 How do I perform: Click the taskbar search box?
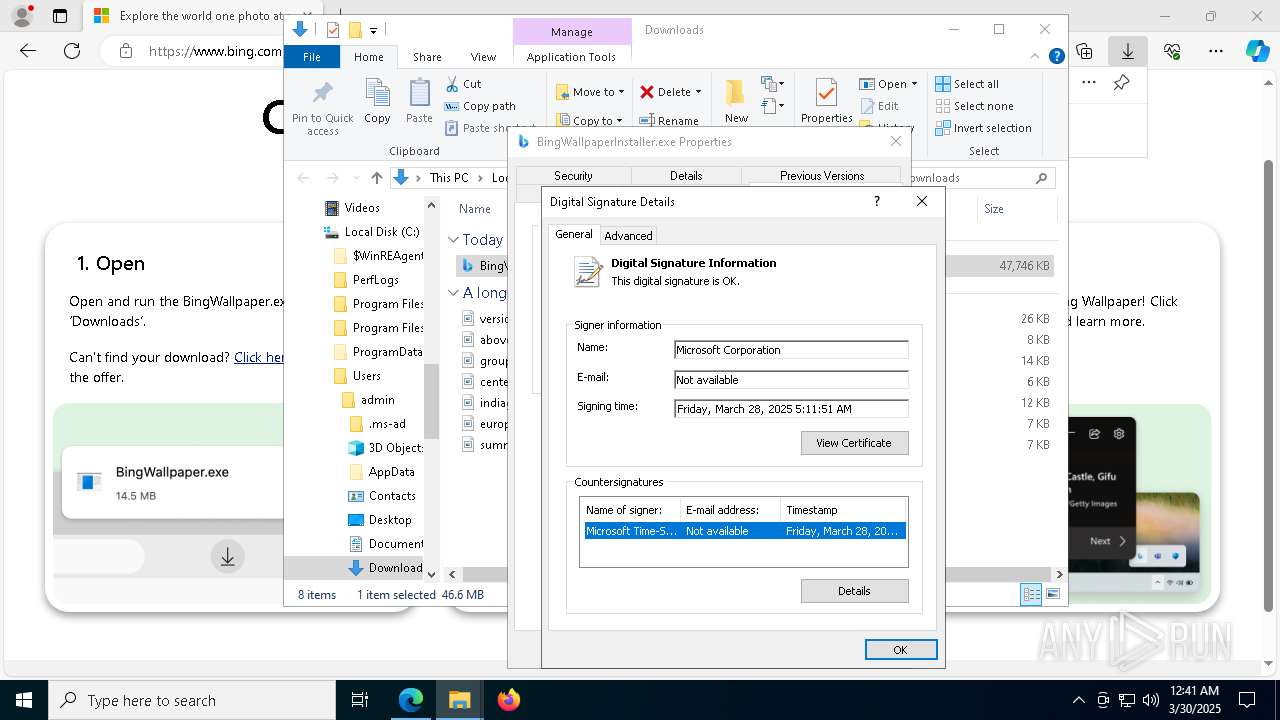tap(192, 700)
